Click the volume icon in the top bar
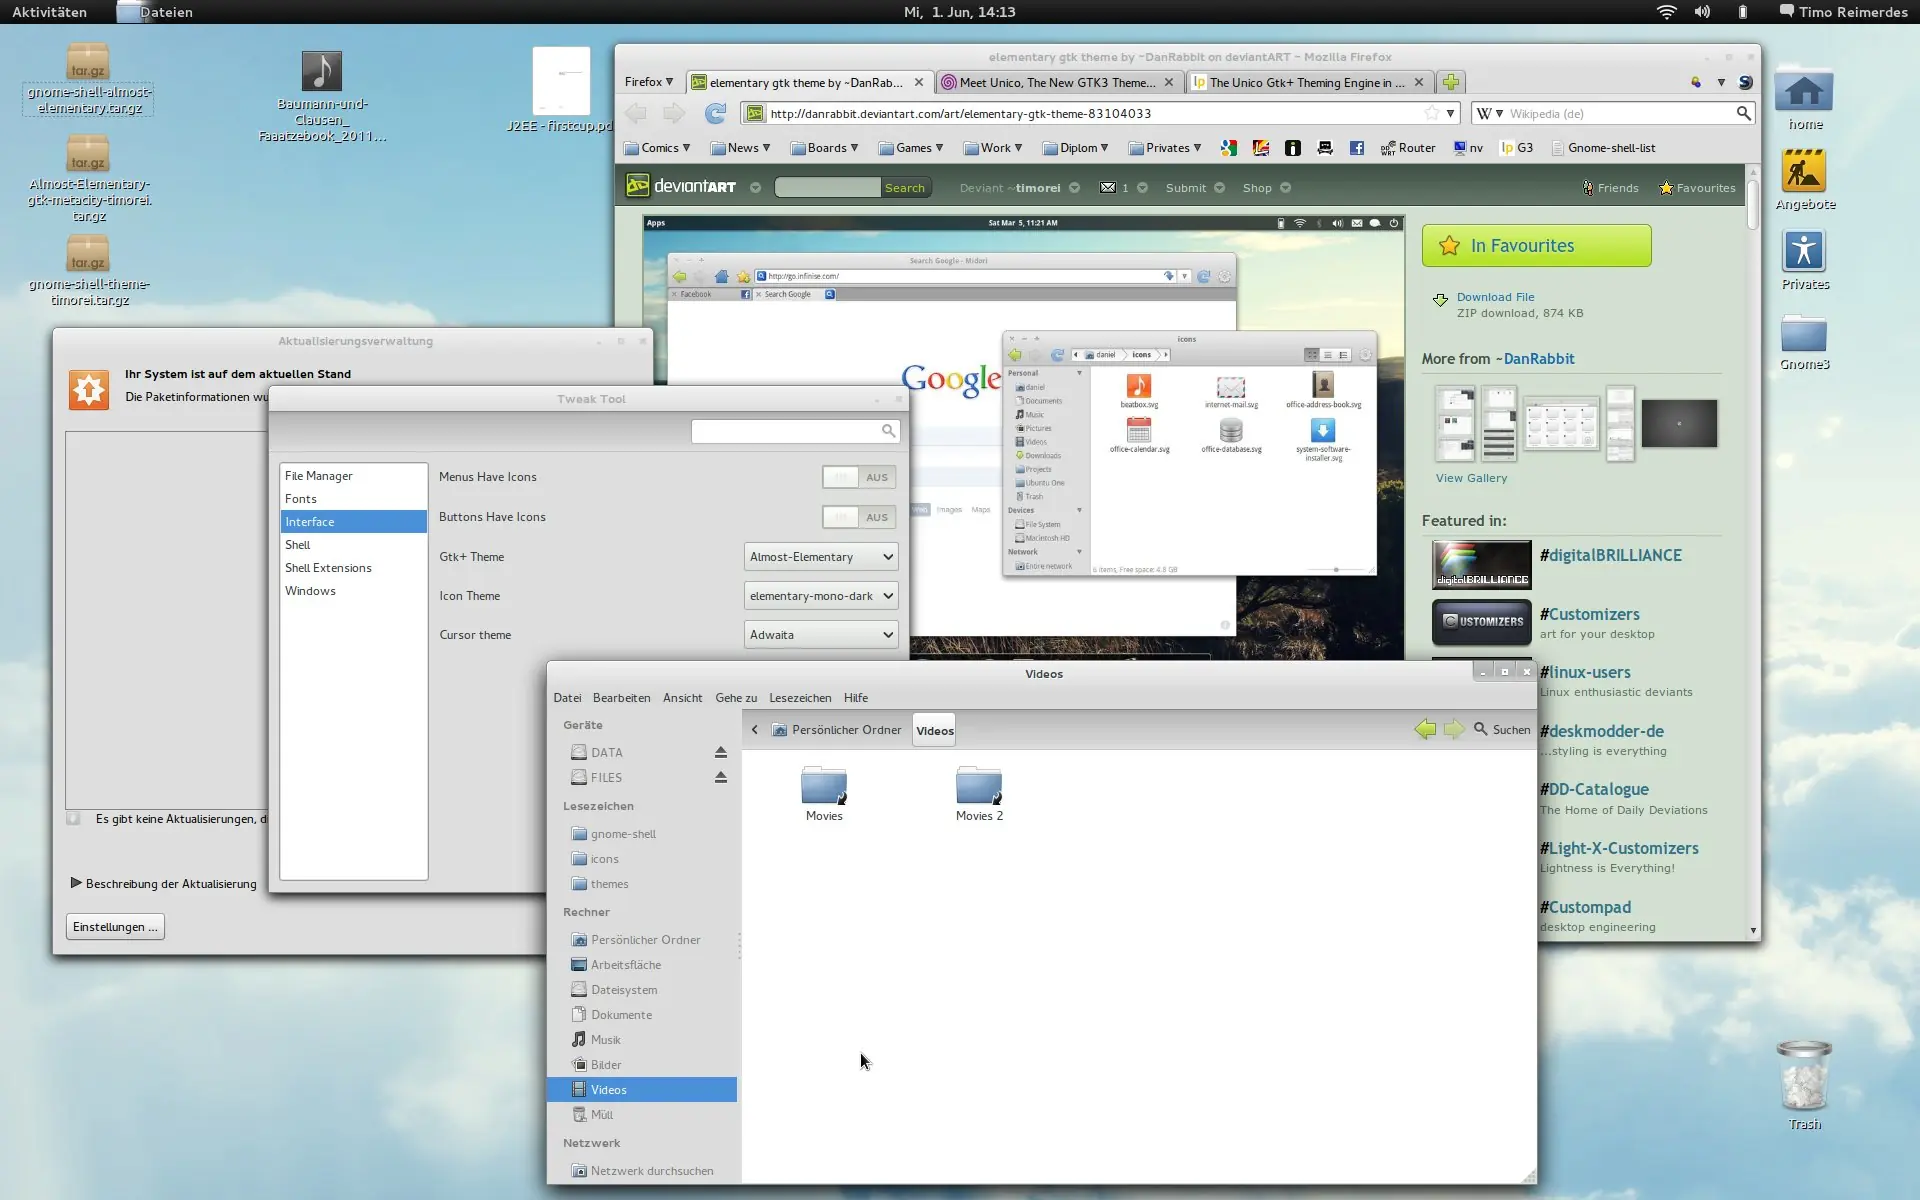This screenshot has width=1920, height=1200. (x=1702, y=12)
